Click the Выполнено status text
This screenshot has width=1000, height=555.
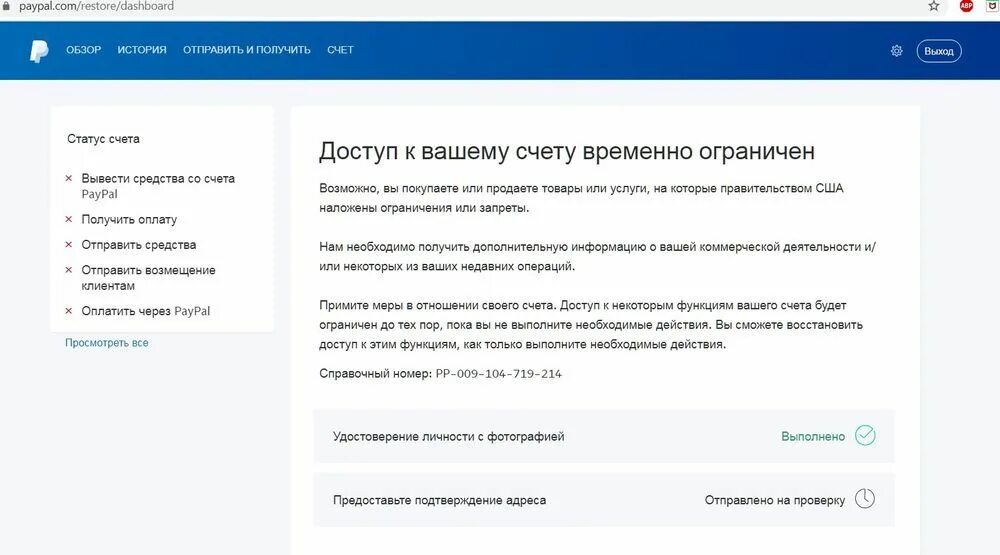[813, 436]
